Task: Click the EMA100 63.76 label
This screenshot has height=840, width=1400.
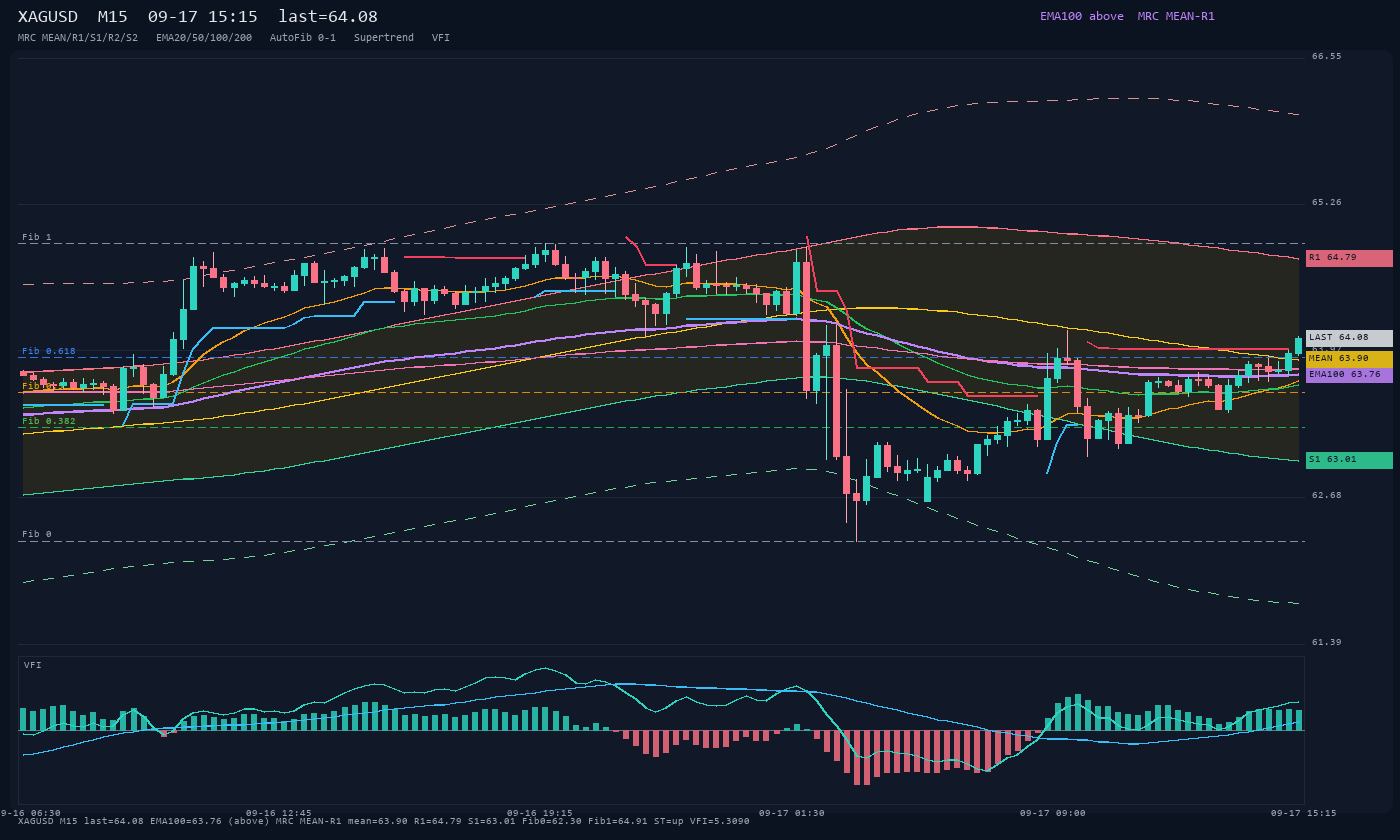Action: click(x=1349, y=375)
